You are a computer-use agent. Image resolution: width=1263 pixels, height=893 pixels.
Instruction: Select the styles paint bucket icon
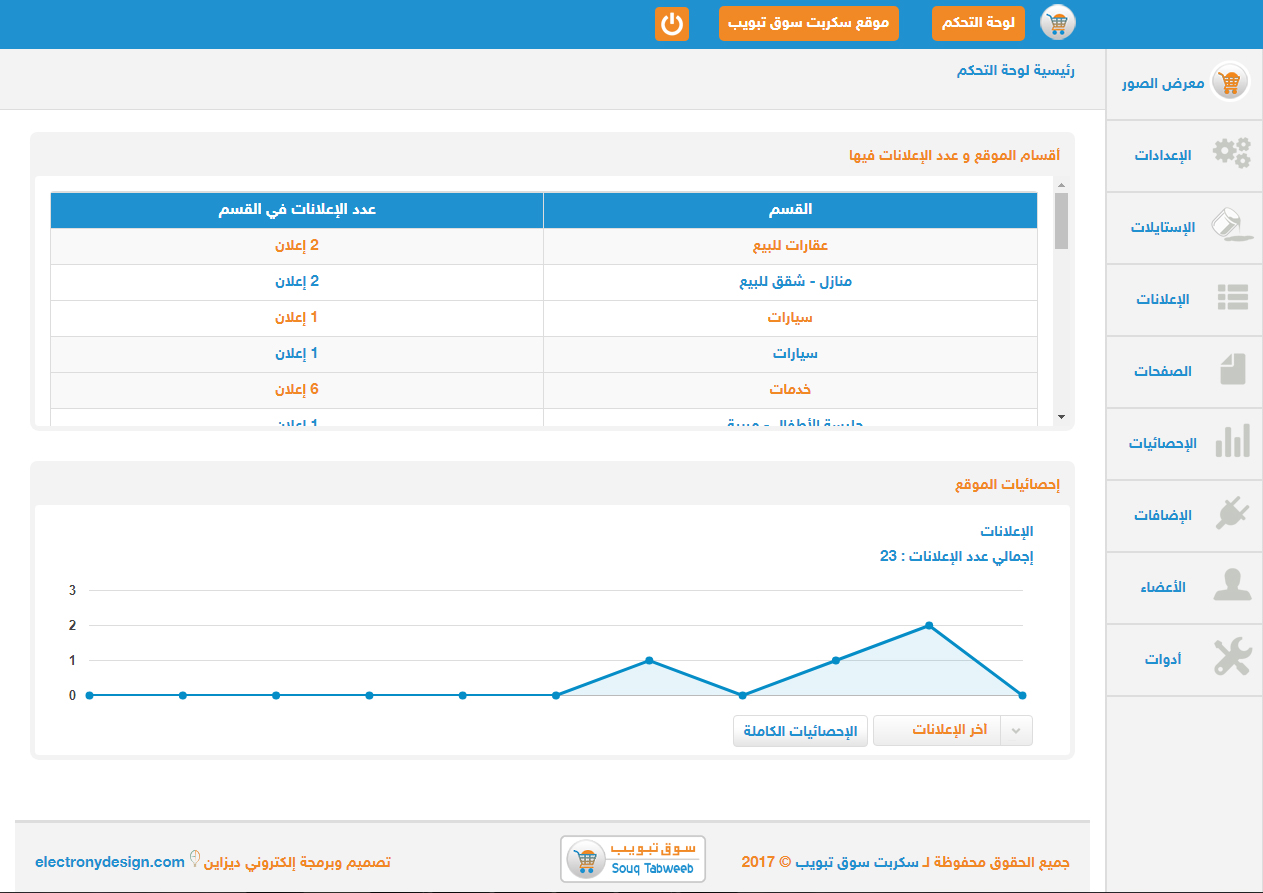point(1231,226)
